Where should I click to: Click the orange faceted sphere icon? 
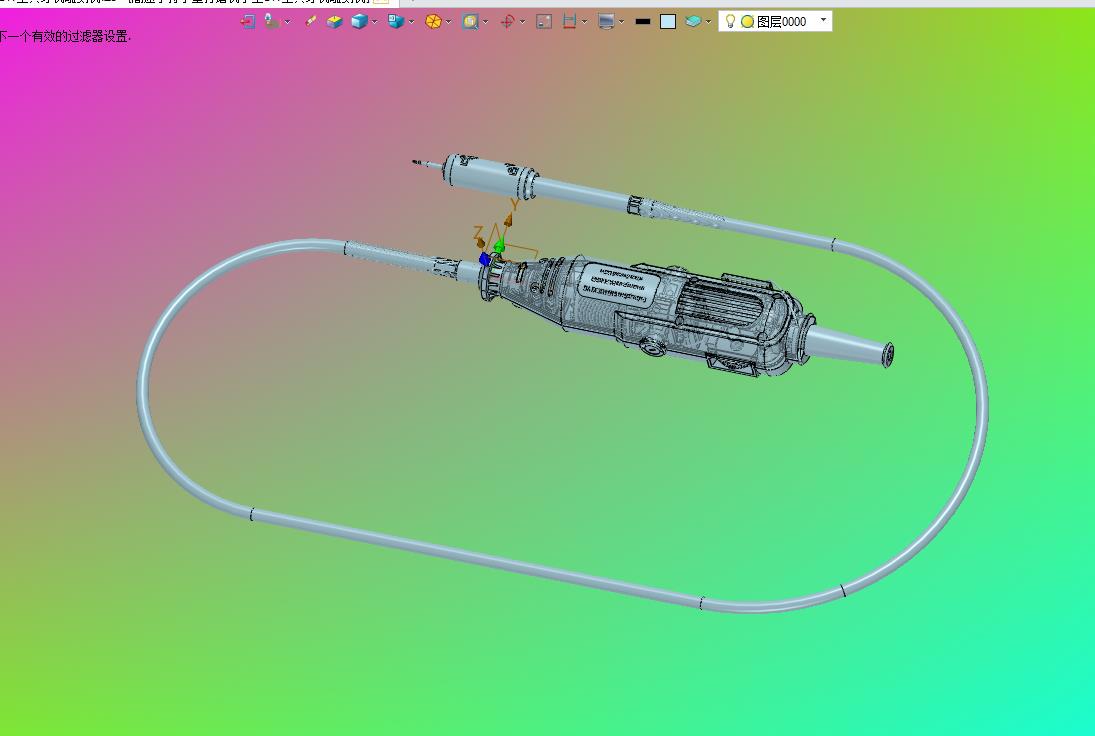coord(433,22)
